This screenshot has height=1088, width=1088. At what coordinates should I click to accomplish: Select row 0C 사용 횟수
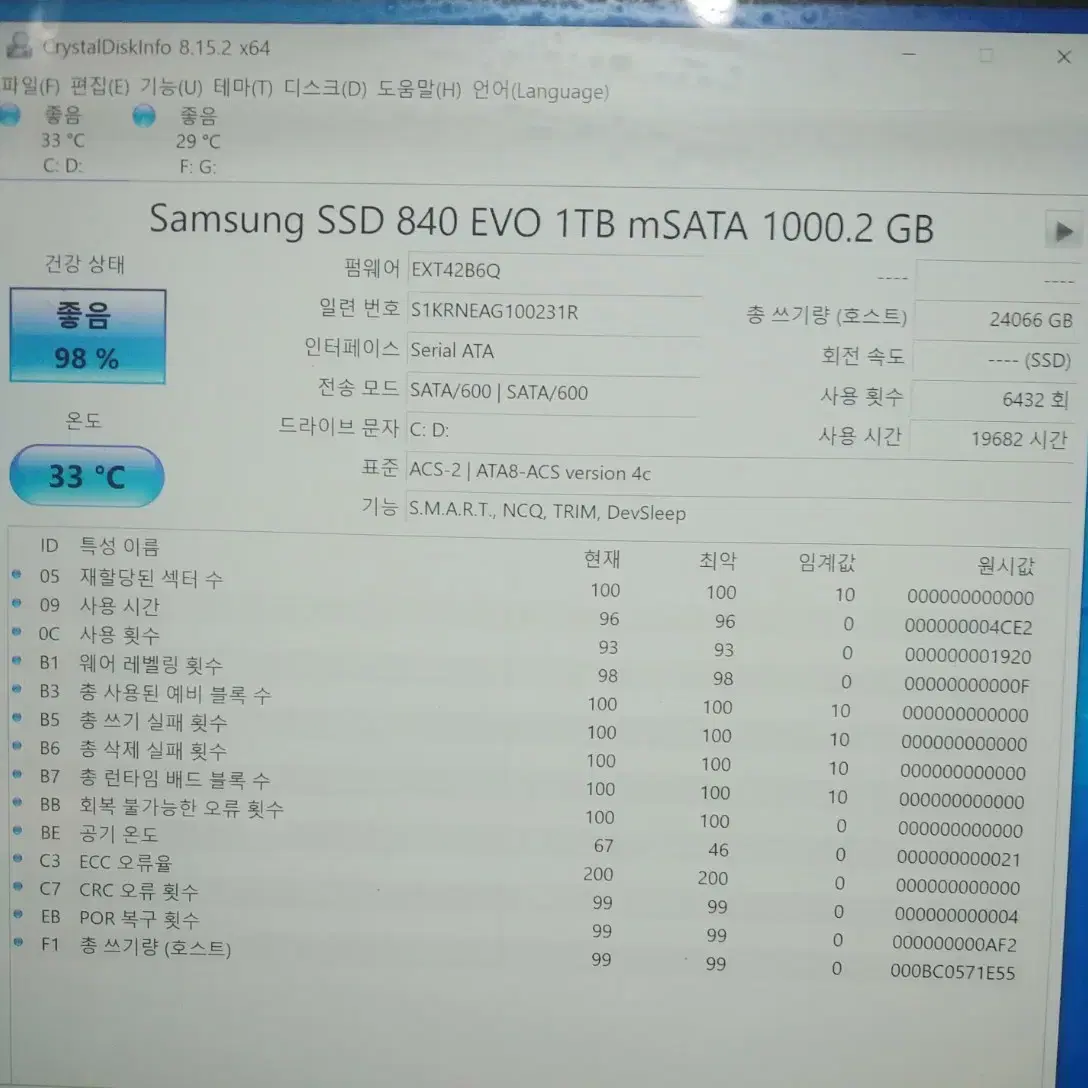[523, 644]
